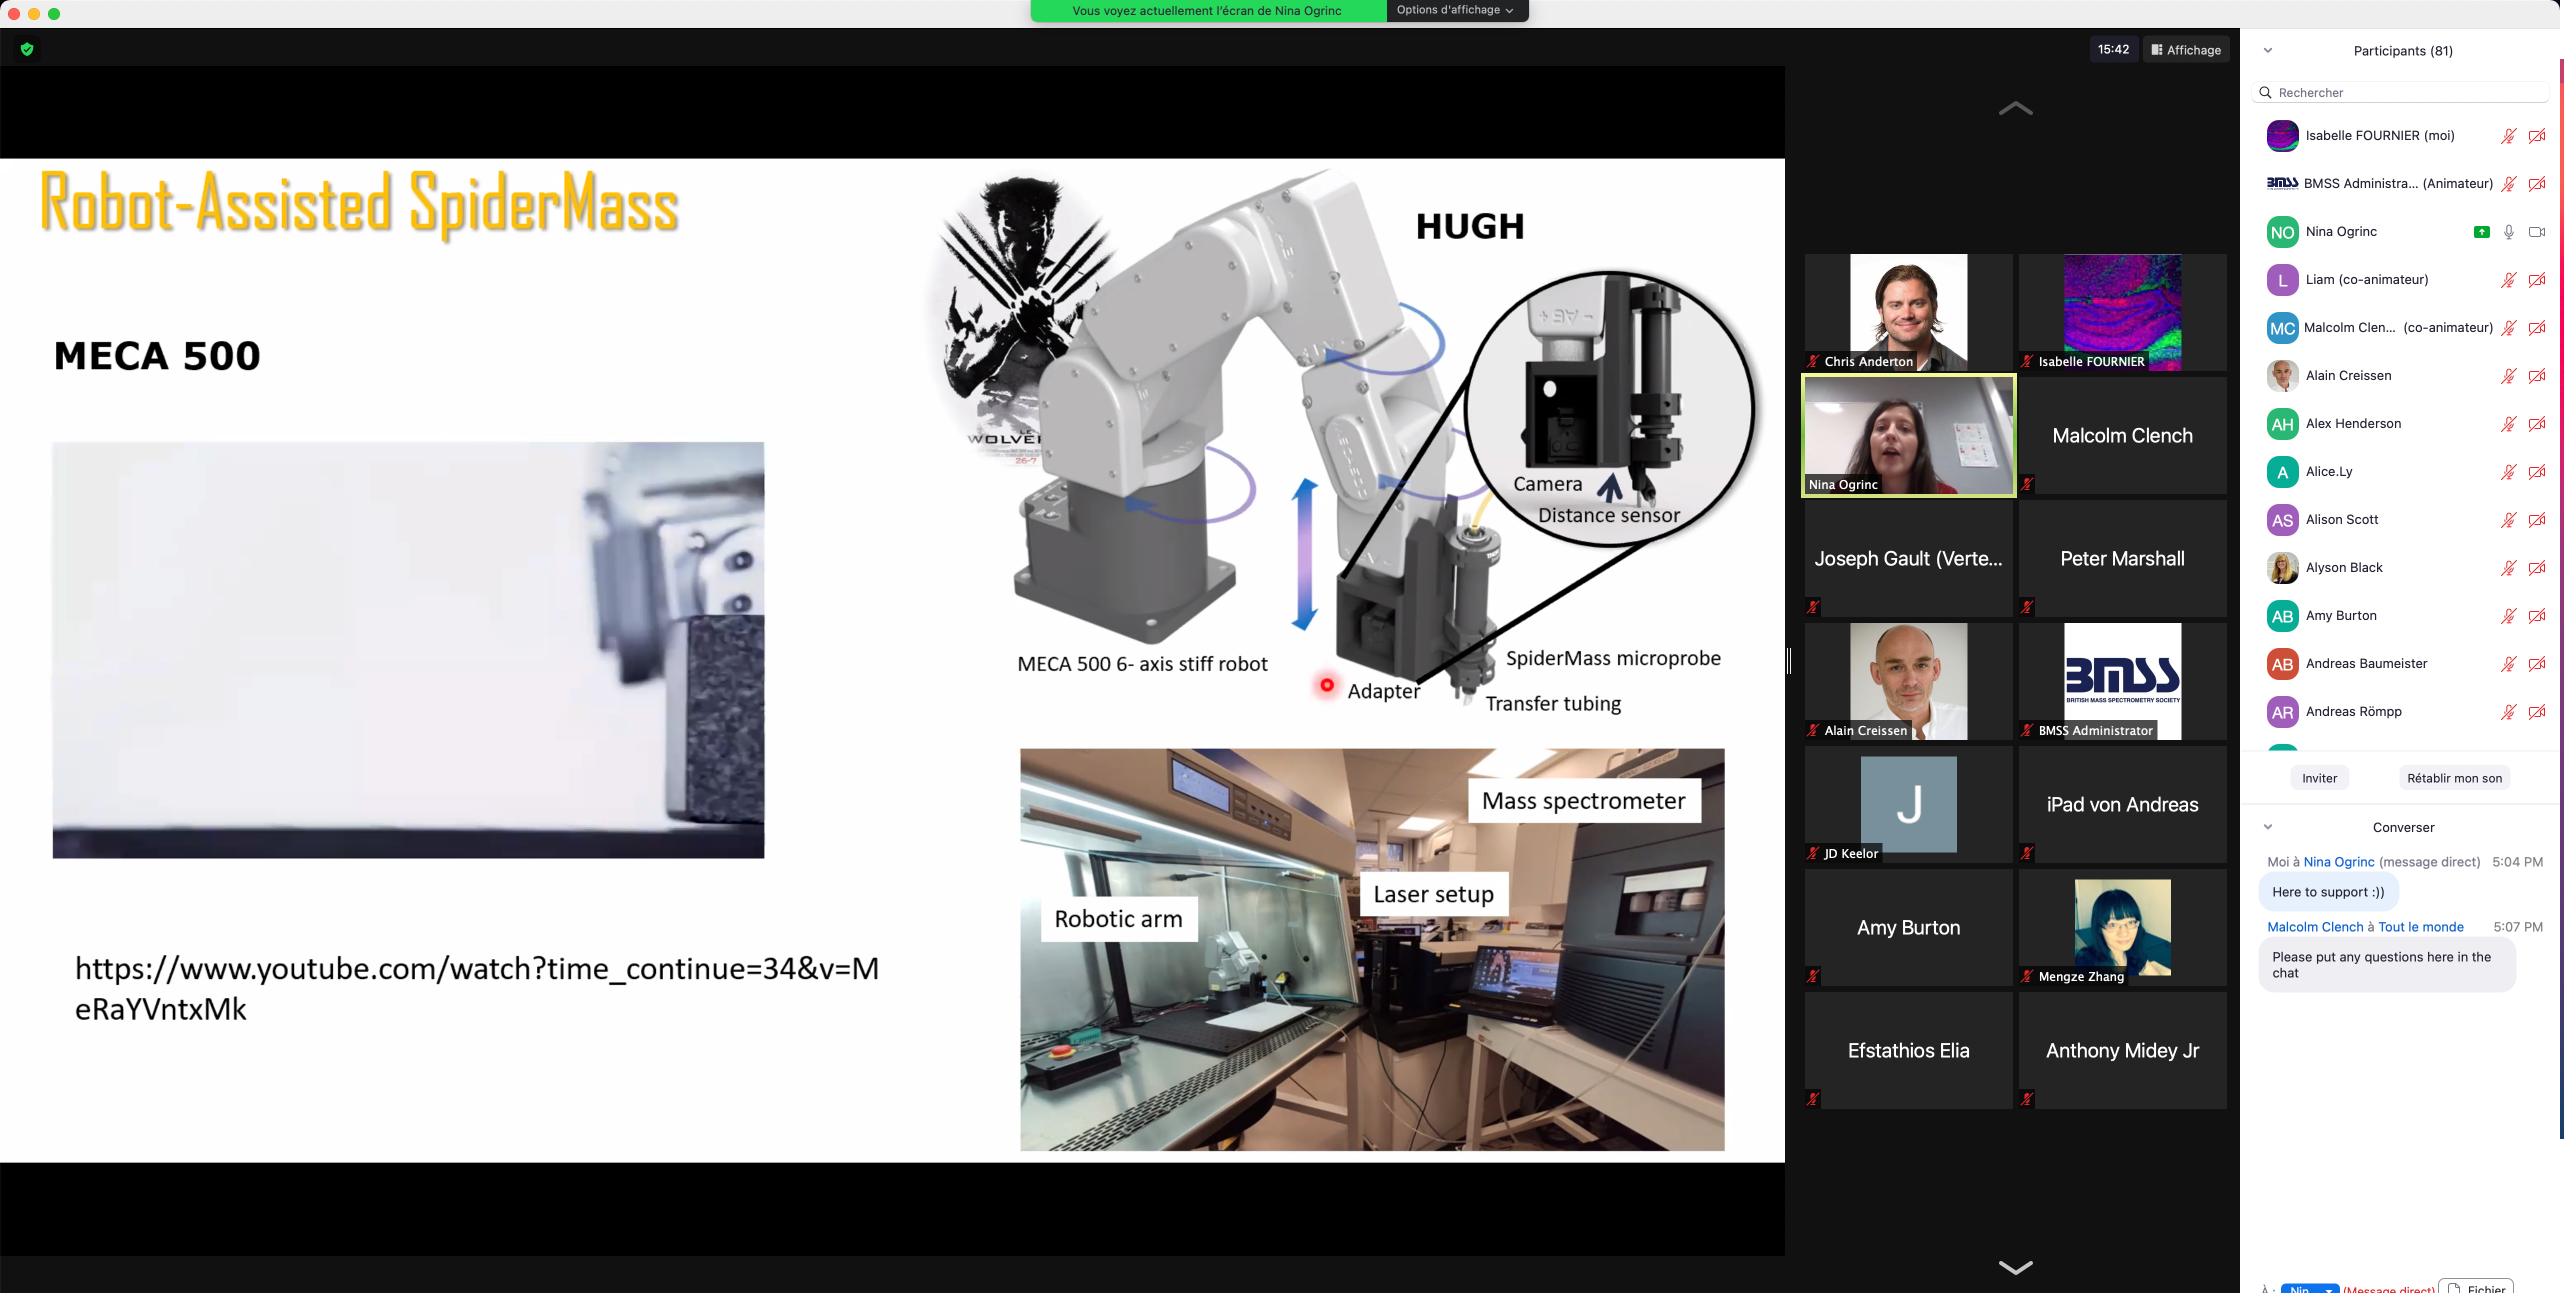
Task: Click the divider handle beside shared screen
Action: coord(1789,660)
